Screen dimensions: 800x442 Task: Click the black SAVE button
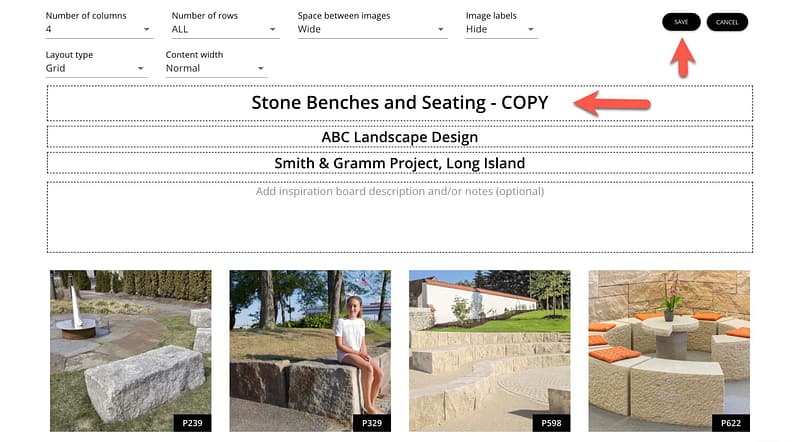(x=681, y=22)
